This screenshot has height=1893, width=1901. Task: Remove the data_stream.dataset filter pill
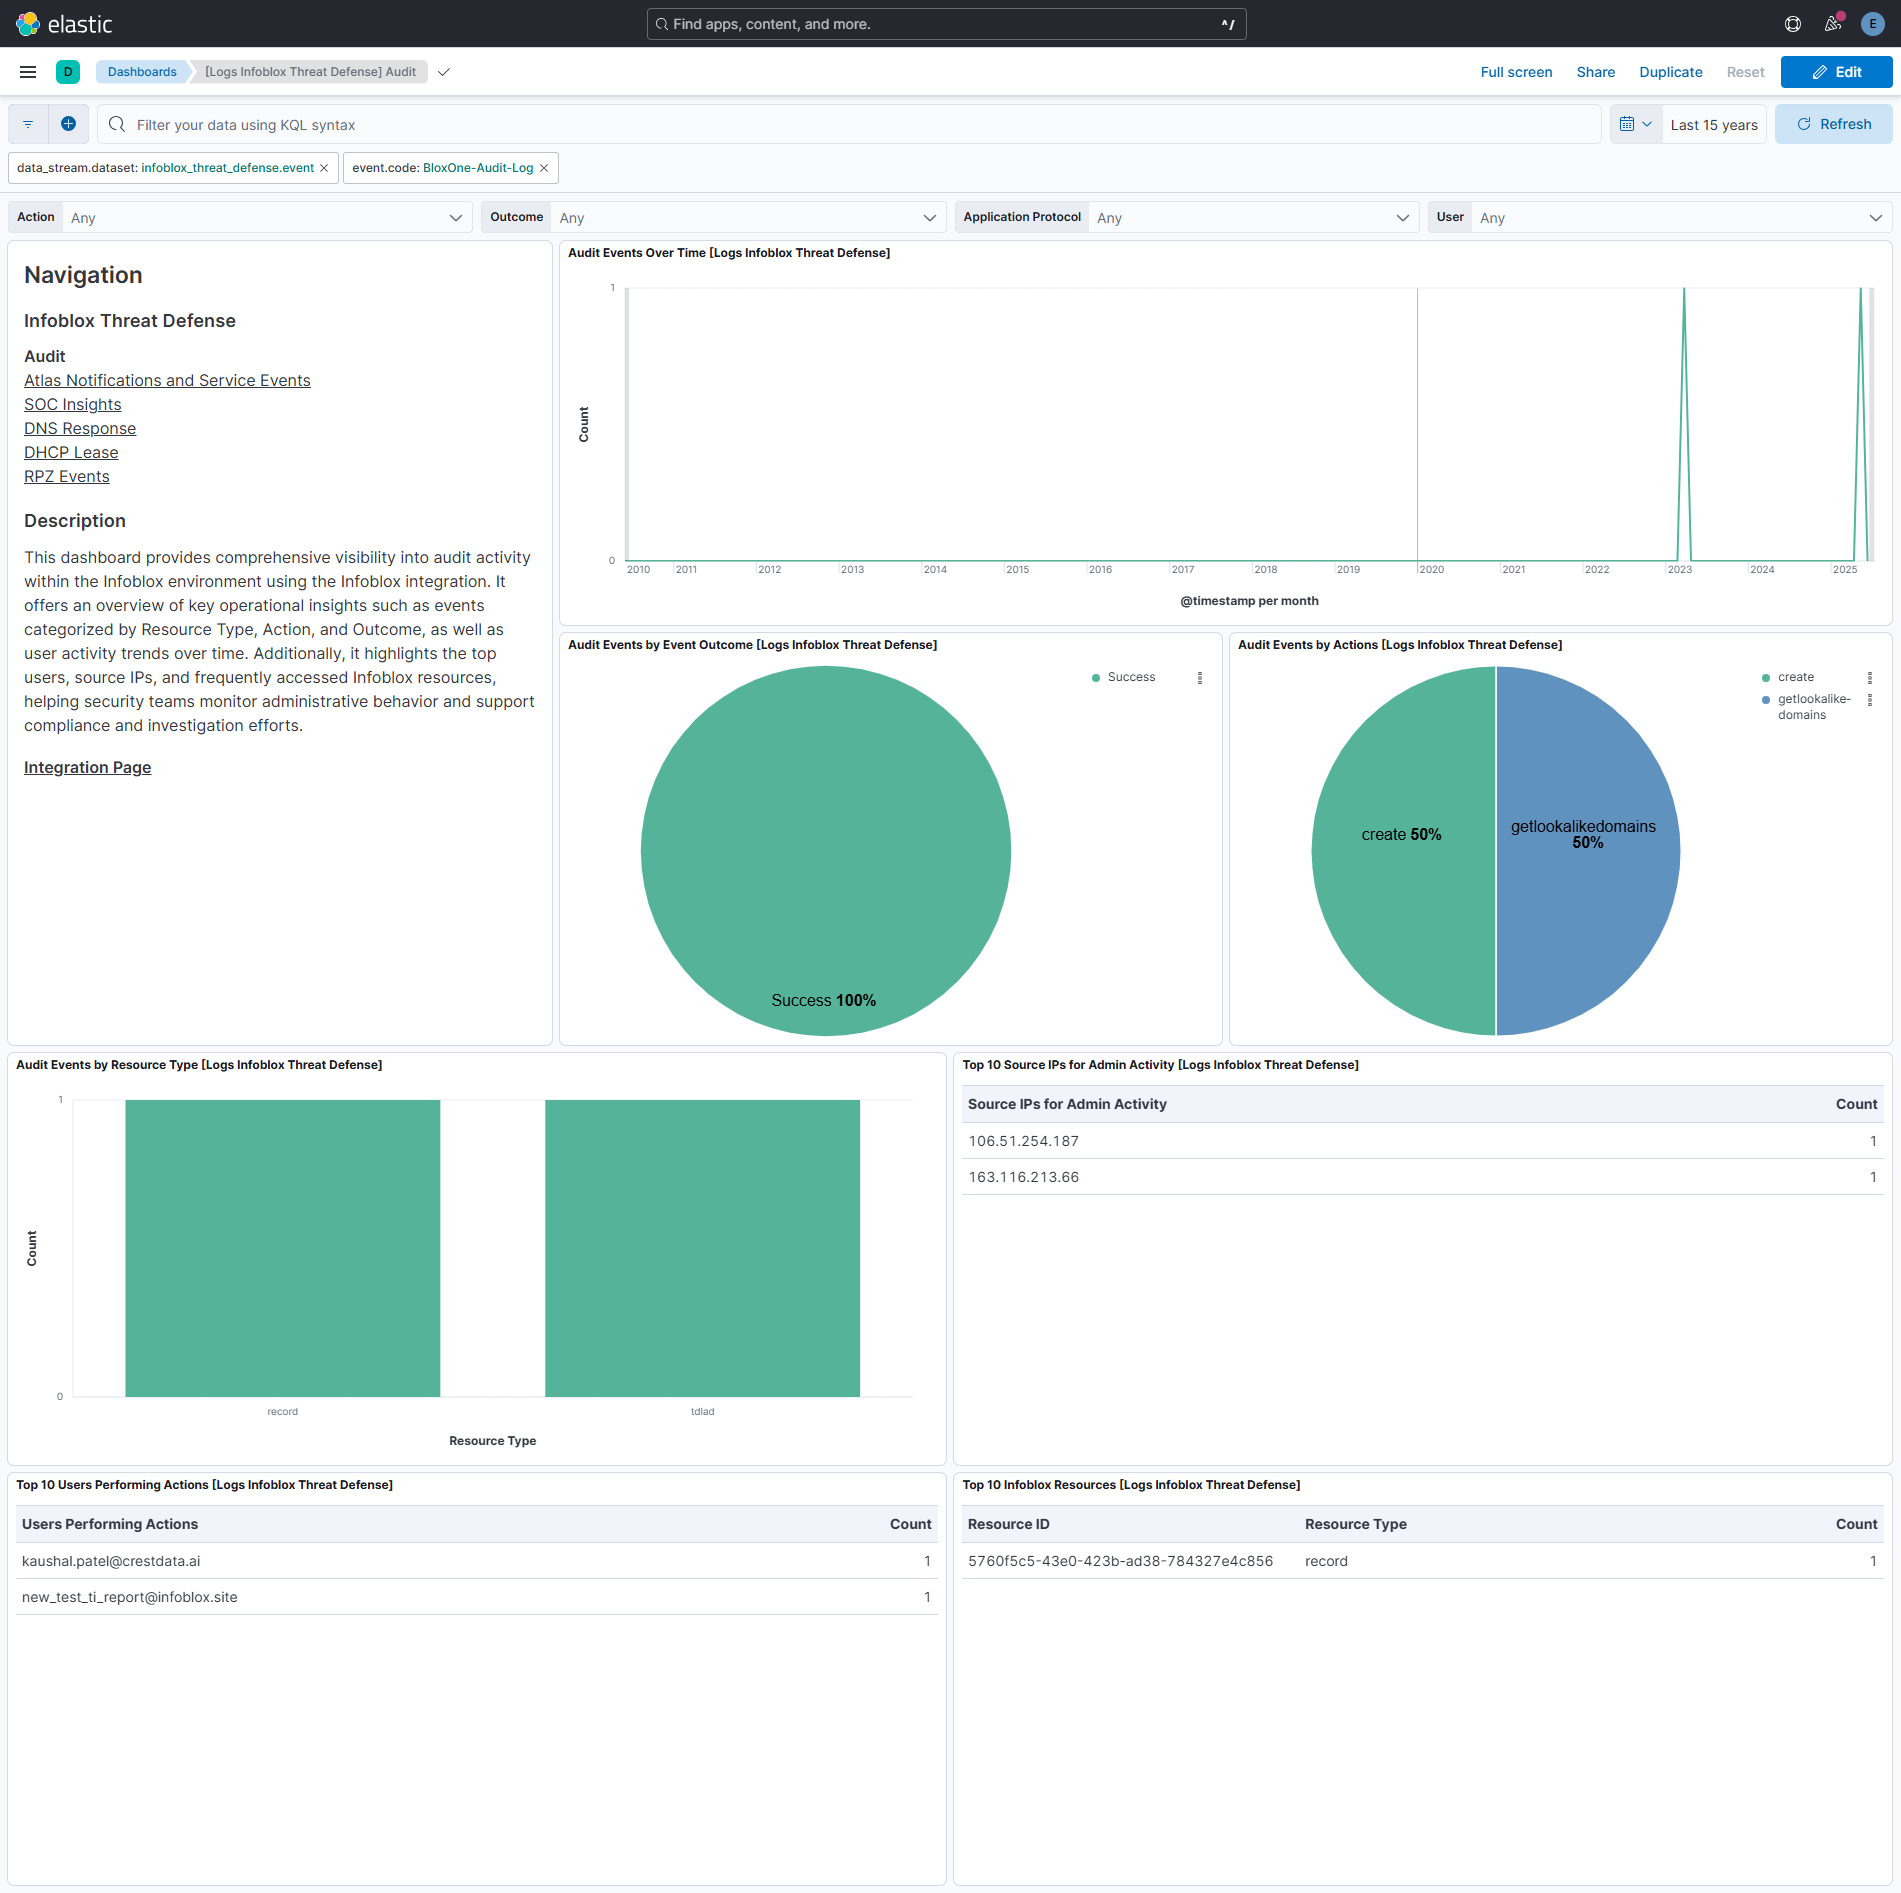pyautogui.click(x=324, y=168)
